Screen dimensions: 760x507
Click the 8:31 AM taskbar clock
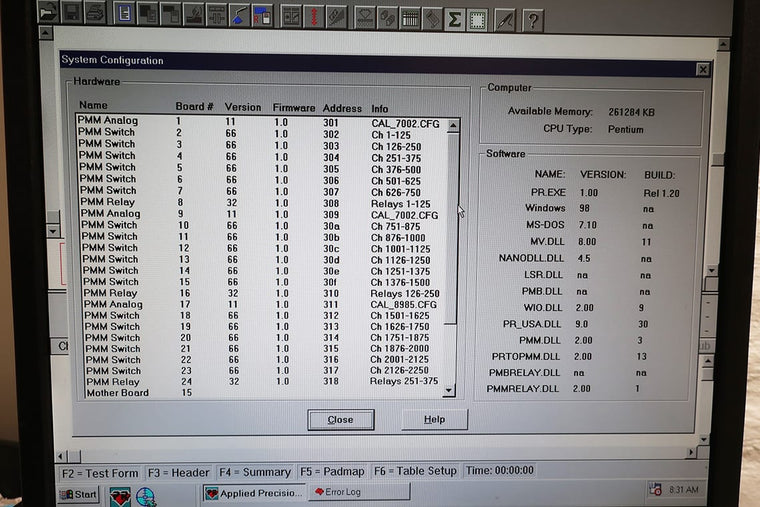pyautogui.click(x=684, y=489)
